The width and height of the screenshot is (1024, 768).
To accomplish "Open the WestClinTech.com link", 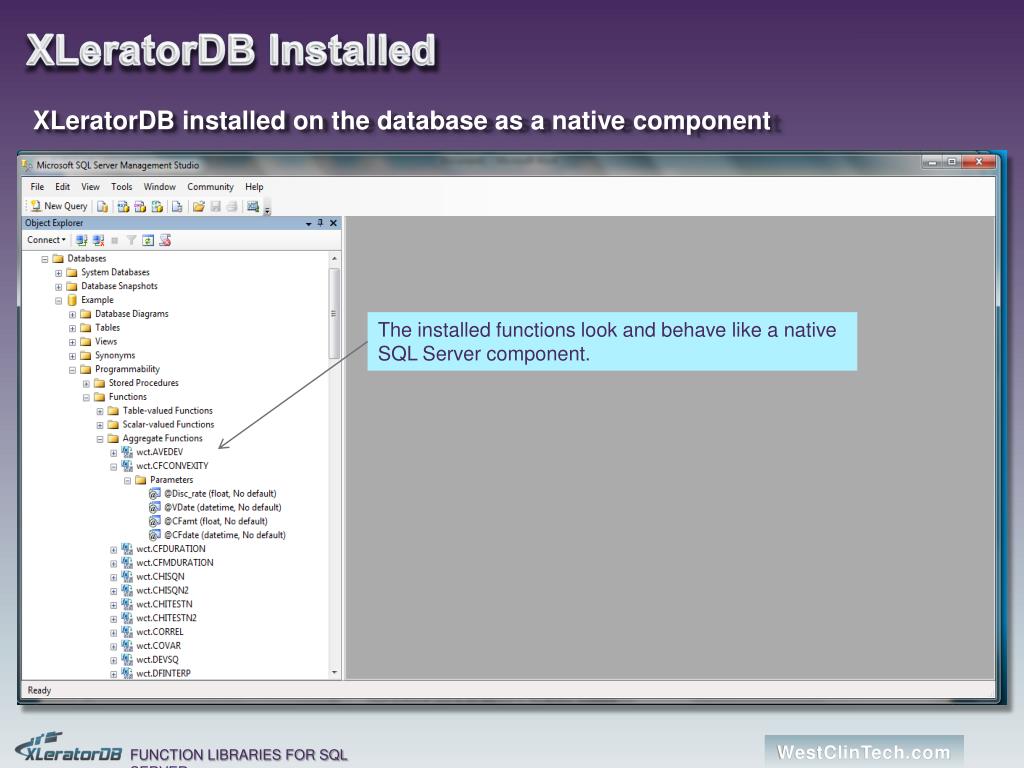I will [x=863, y=752].
